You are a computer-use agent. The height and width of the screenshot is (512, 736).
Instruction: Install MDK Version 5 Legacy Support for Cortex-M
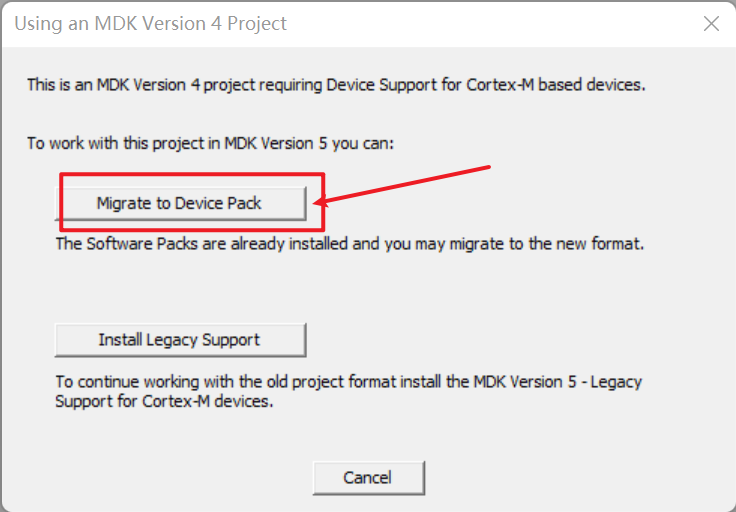(180, 340)
